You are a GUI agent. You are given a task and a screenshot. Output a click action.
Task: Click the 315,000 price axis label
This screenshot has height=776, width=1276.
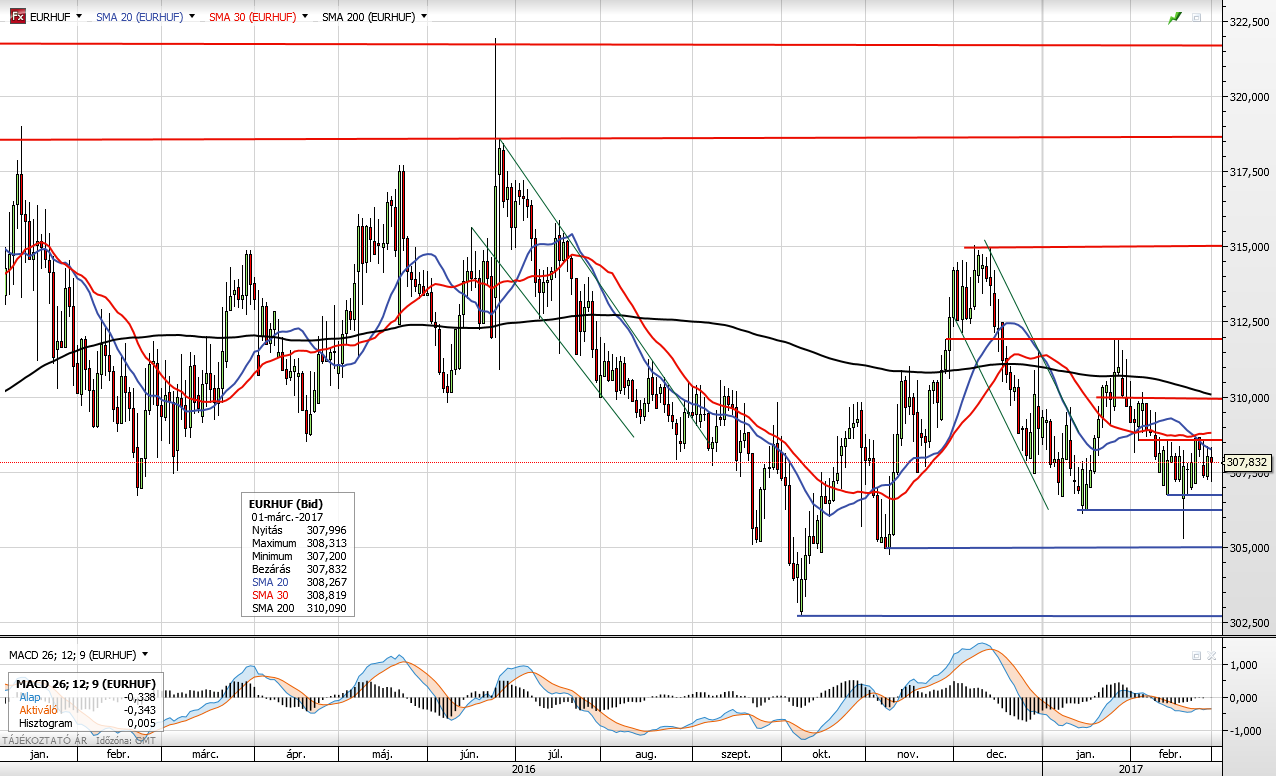(x=1248, y=247)
